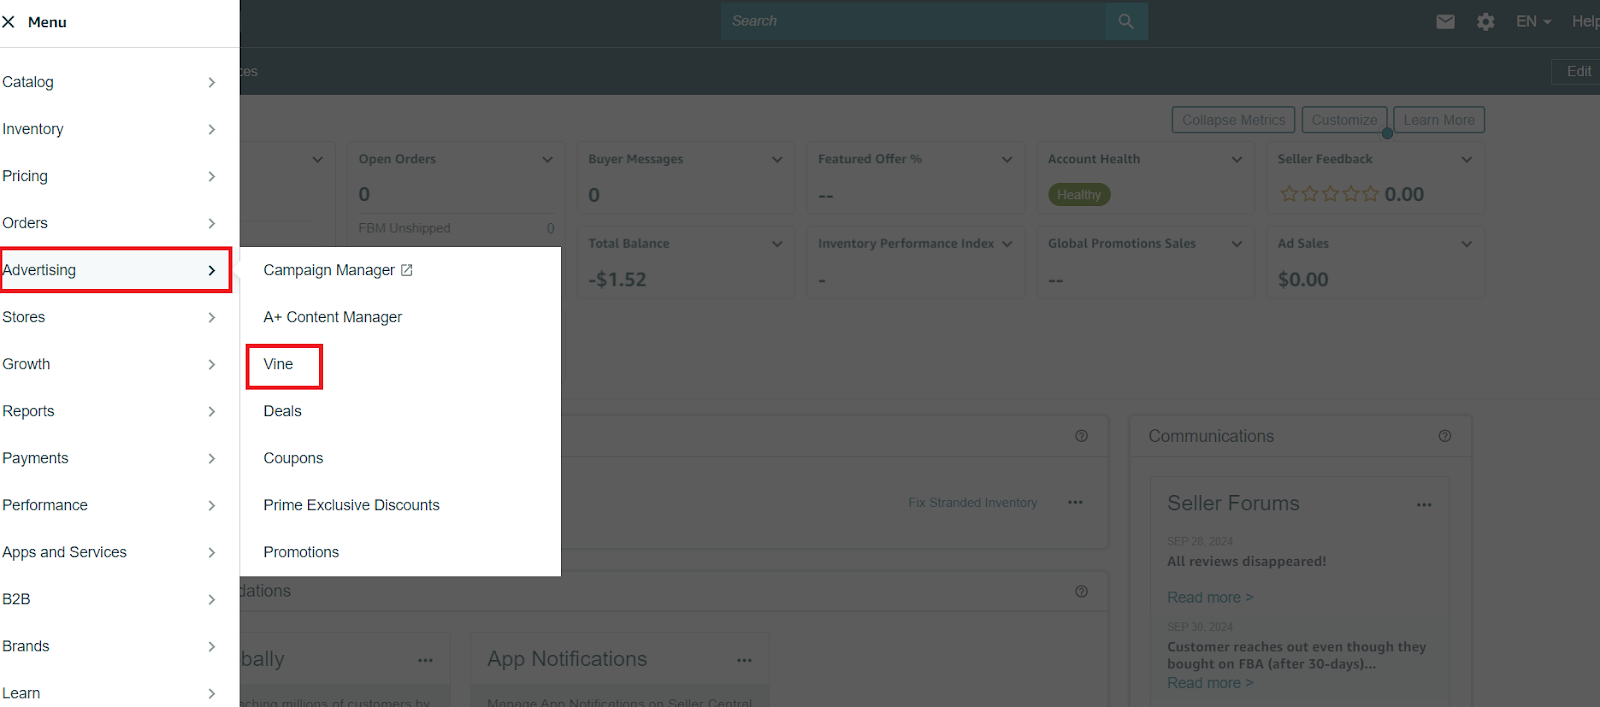Open Seller Forums options dots
Viewport: 1600px width, 707px height.
point(1424,504)
